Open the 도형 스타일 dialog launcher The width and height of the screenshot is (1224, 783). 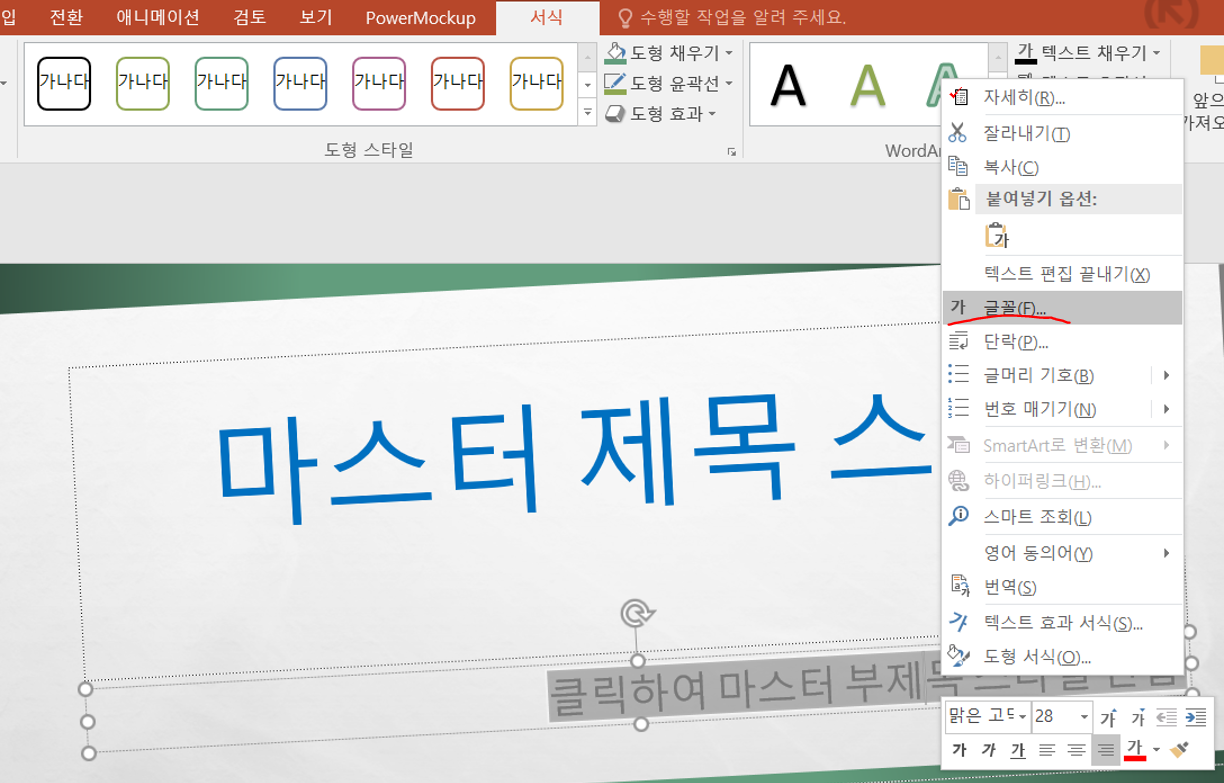pyautogui.click(x=732, y=152)
